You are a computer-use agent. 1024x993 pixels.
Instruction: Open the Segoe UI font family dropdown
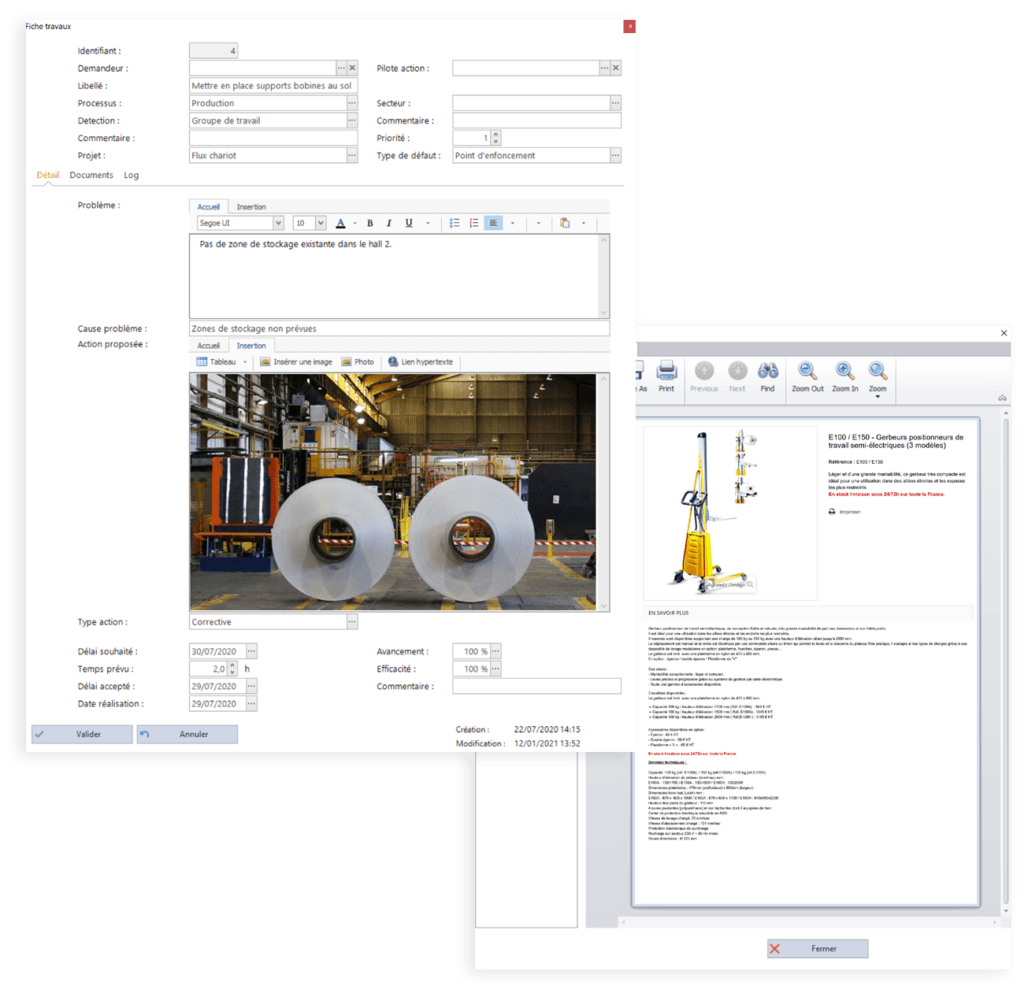click(x=278, y=223)
